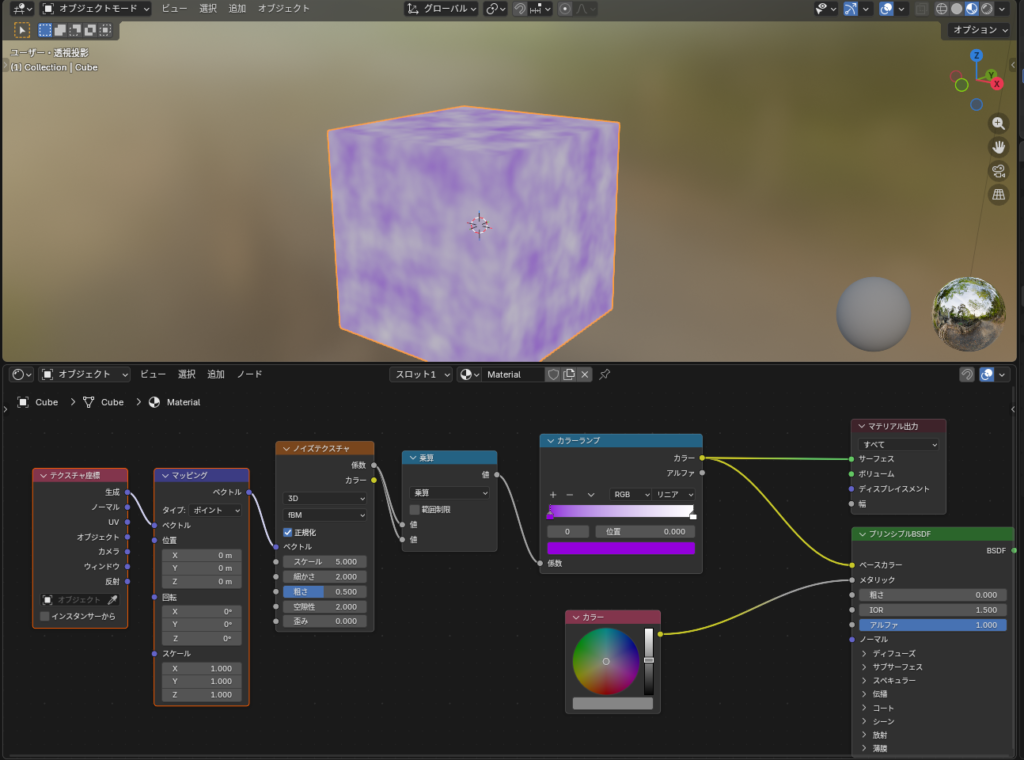Click the purple color swatch in カラーランプ

(621, 548)
